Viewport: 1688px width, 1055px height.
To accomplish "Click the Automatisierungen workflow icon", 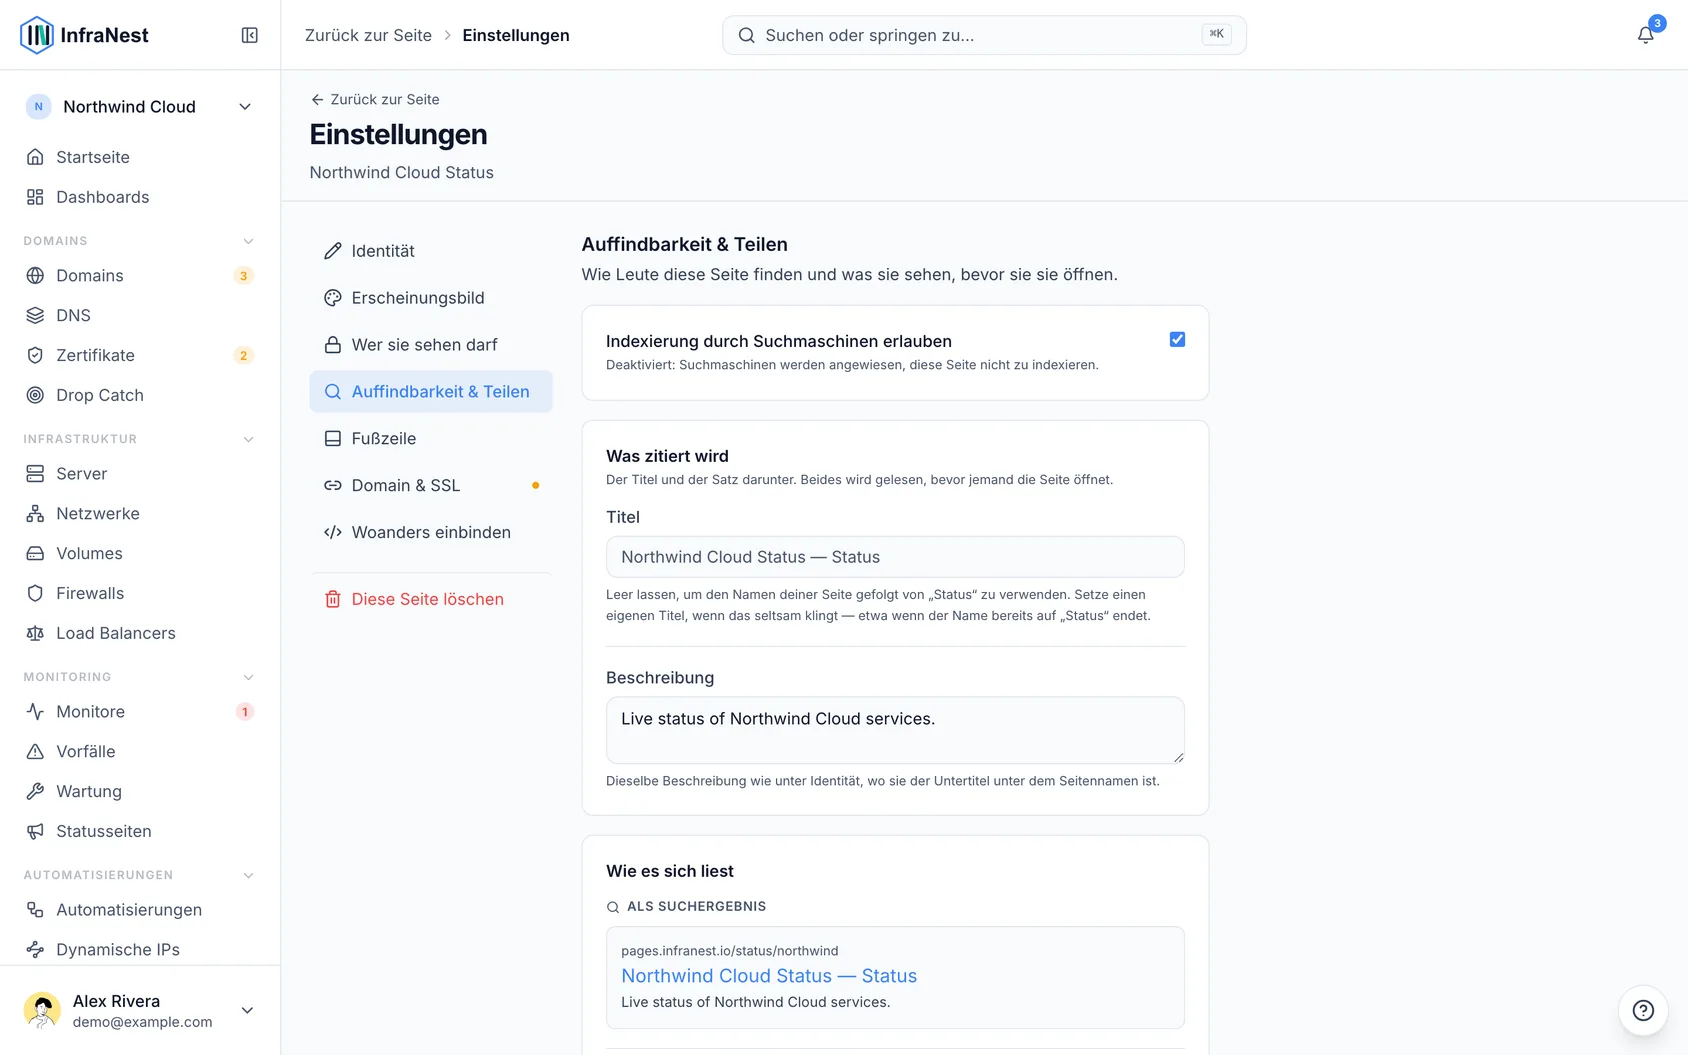I will (35, 909).
